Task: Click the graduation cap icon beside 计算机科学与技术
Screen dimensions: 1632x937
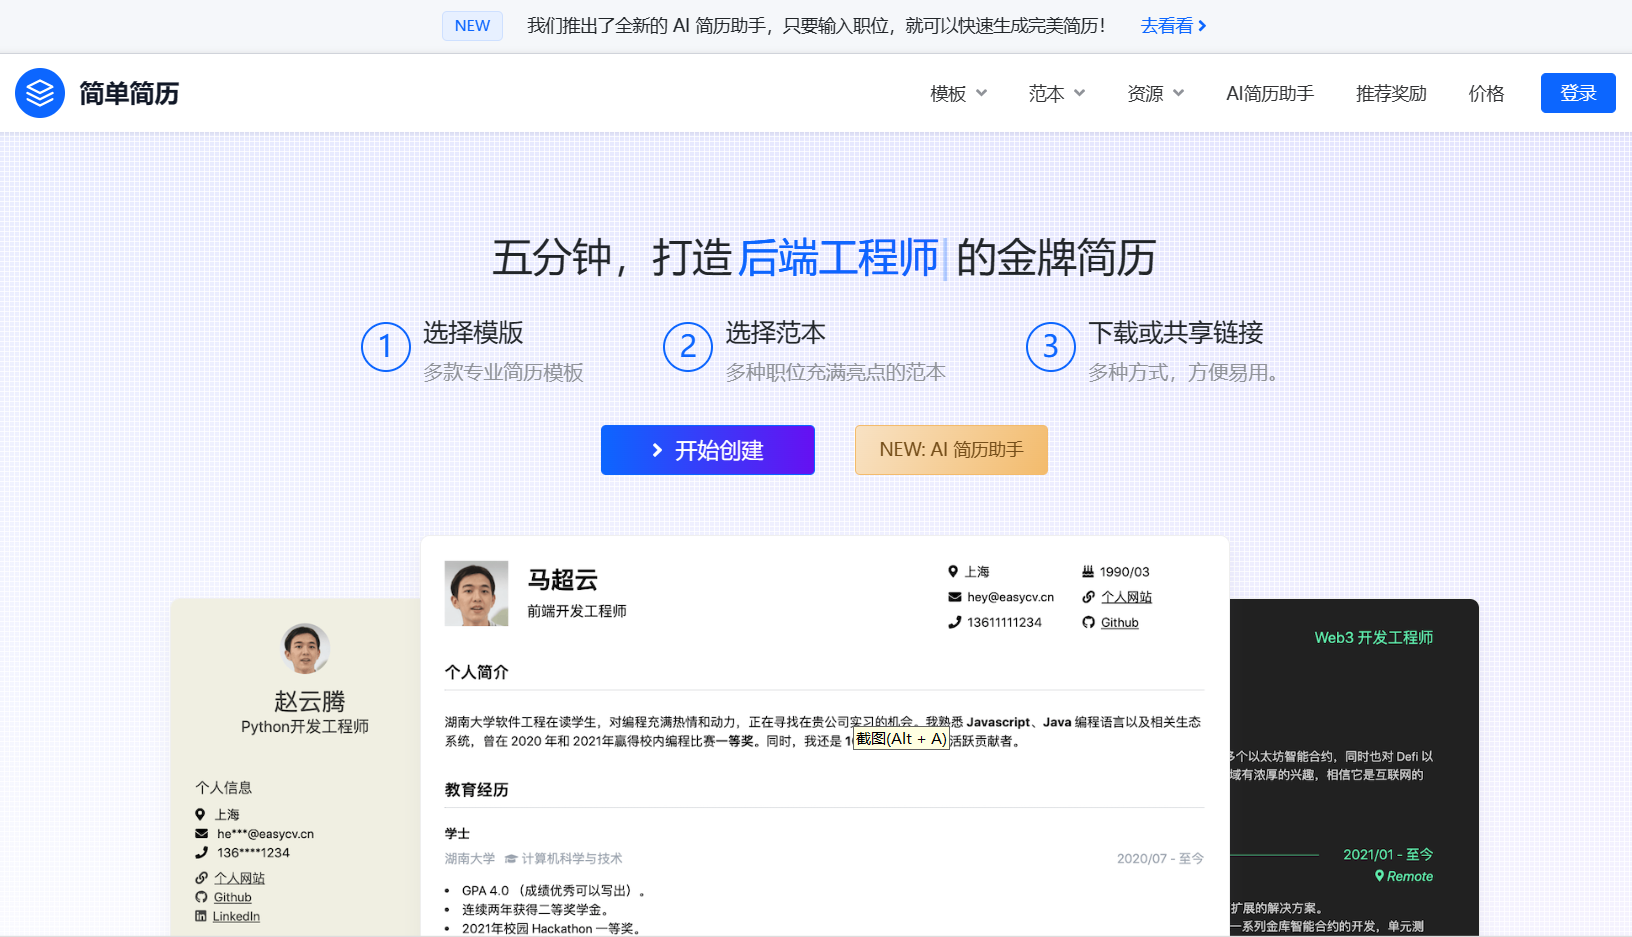Action: click(x=510, y=858)
